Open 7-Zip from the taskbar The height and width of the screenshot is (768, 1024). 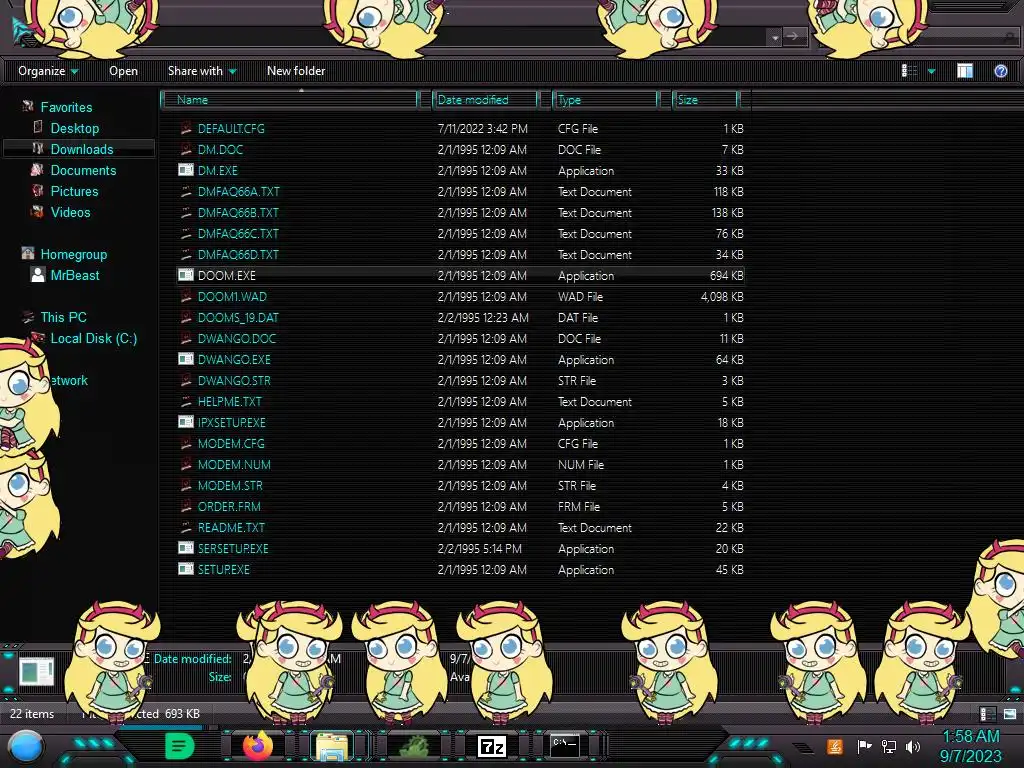(x=492, y=746)
